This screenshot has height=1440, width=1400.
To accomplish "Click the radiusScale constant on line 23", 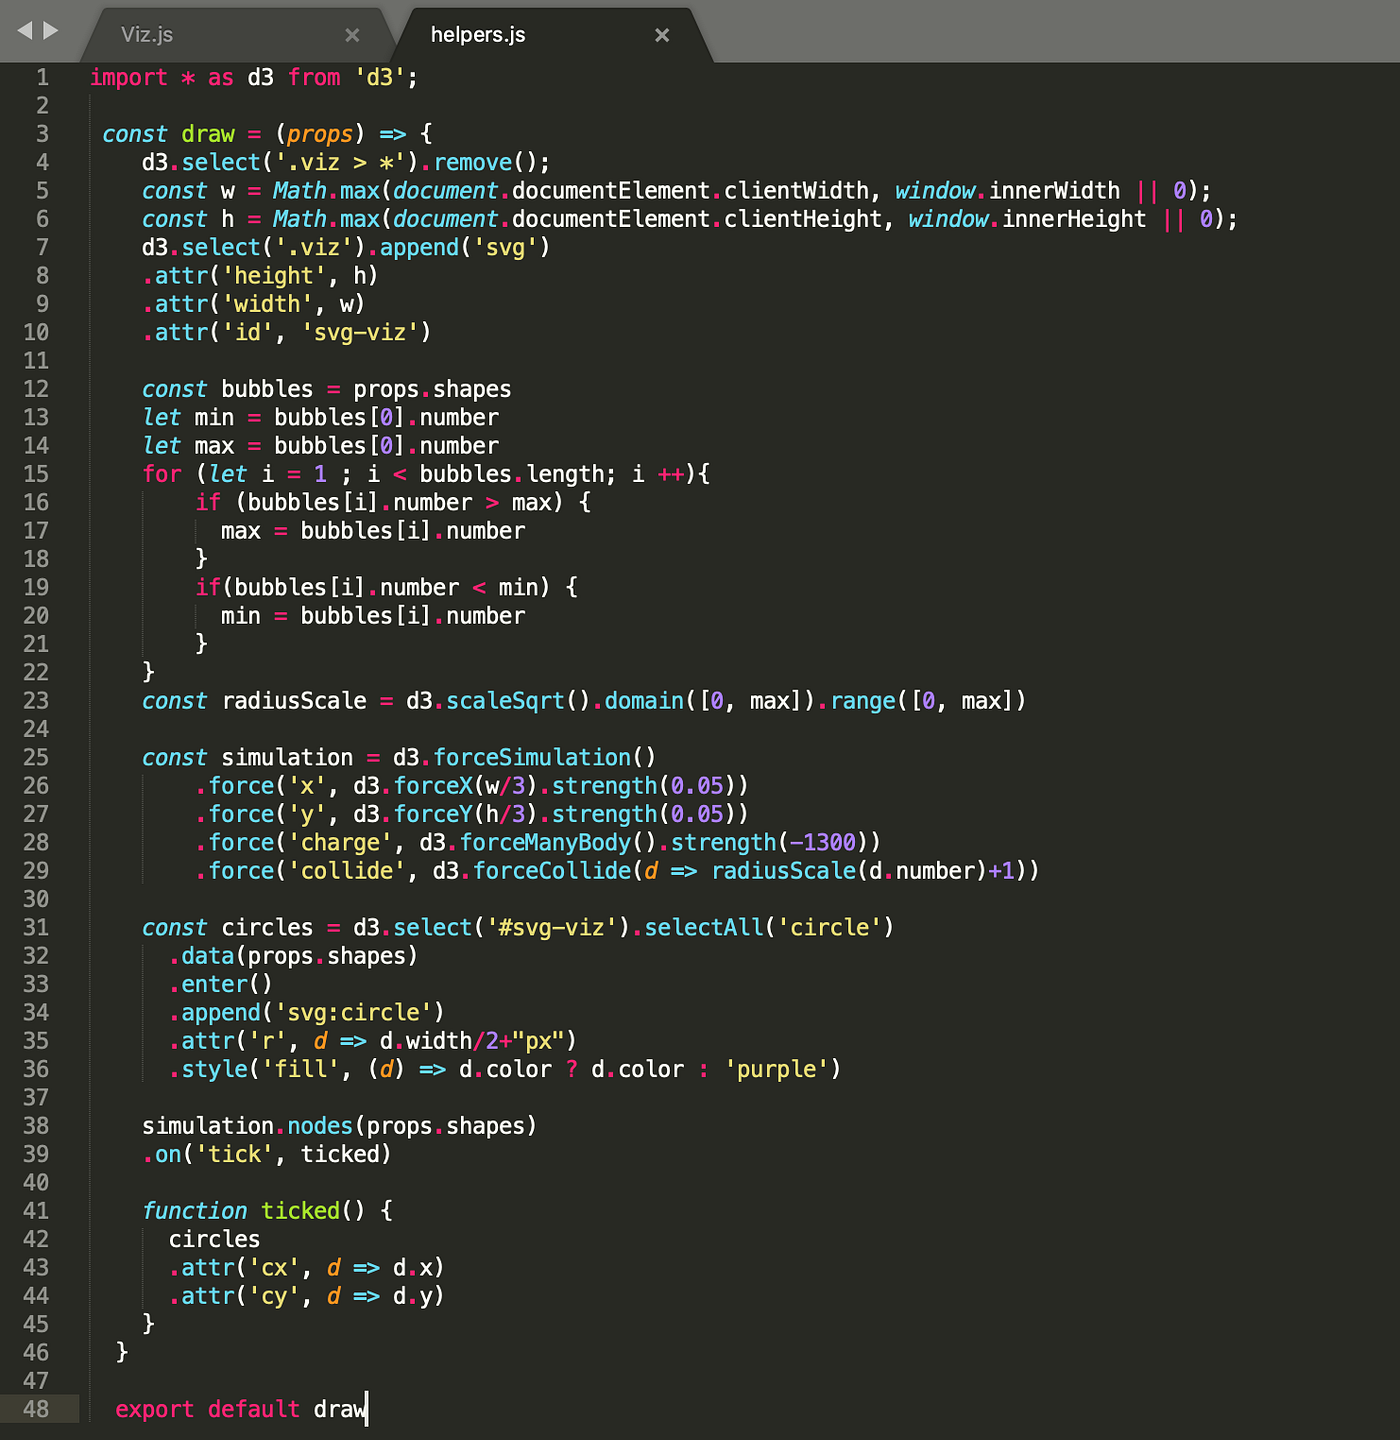I will (294, 700).
